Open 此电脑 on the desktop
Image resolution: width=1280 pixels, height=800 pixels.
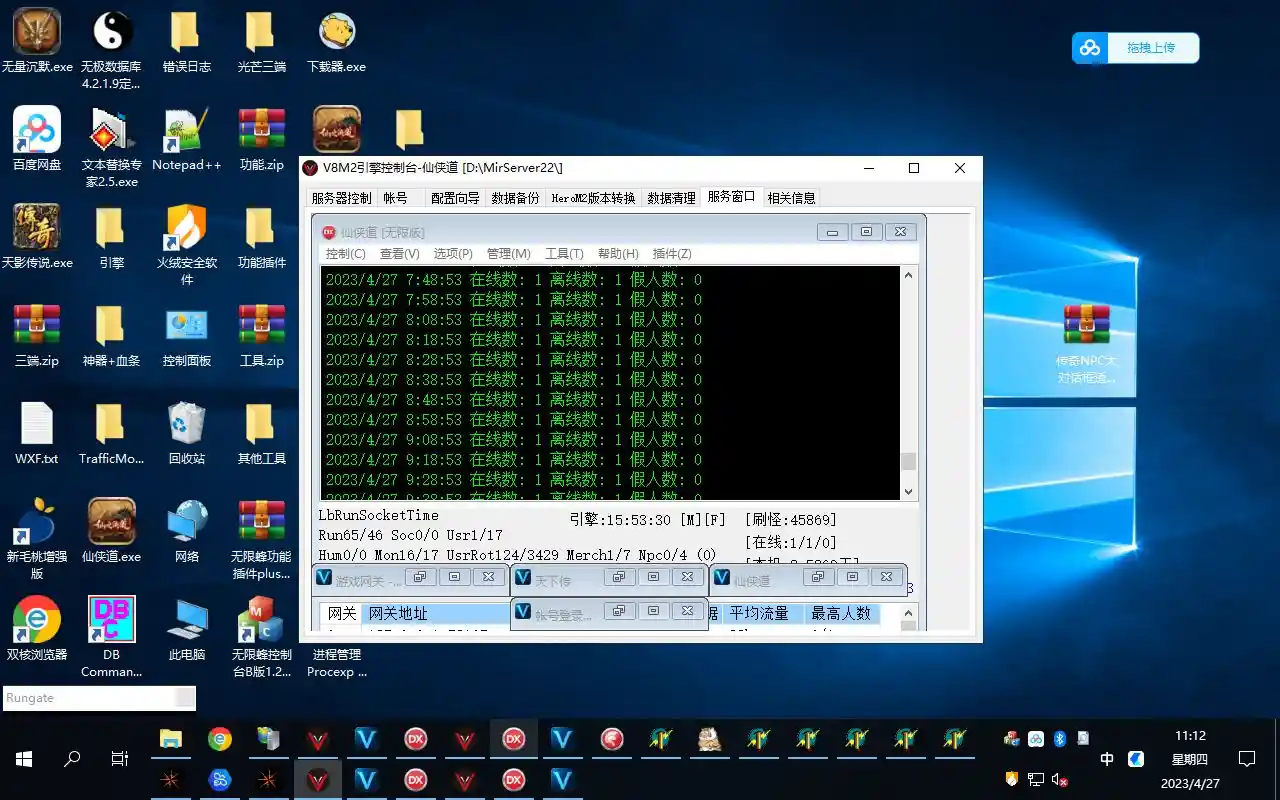[187, 629]
